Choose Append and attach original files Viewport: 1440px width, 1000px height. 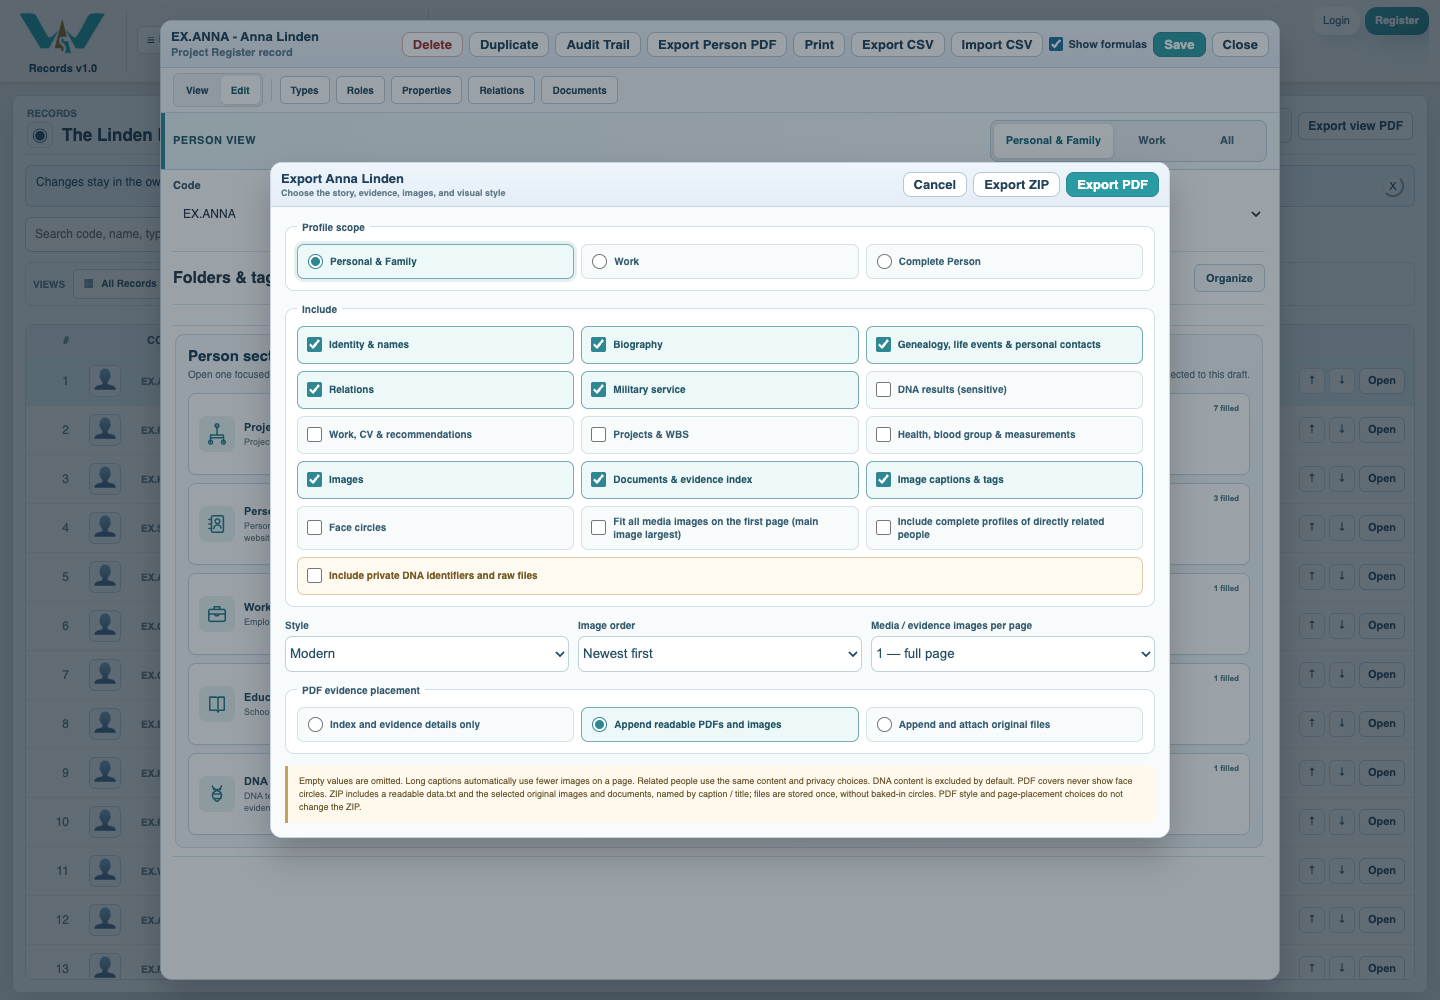point(1004,725)
